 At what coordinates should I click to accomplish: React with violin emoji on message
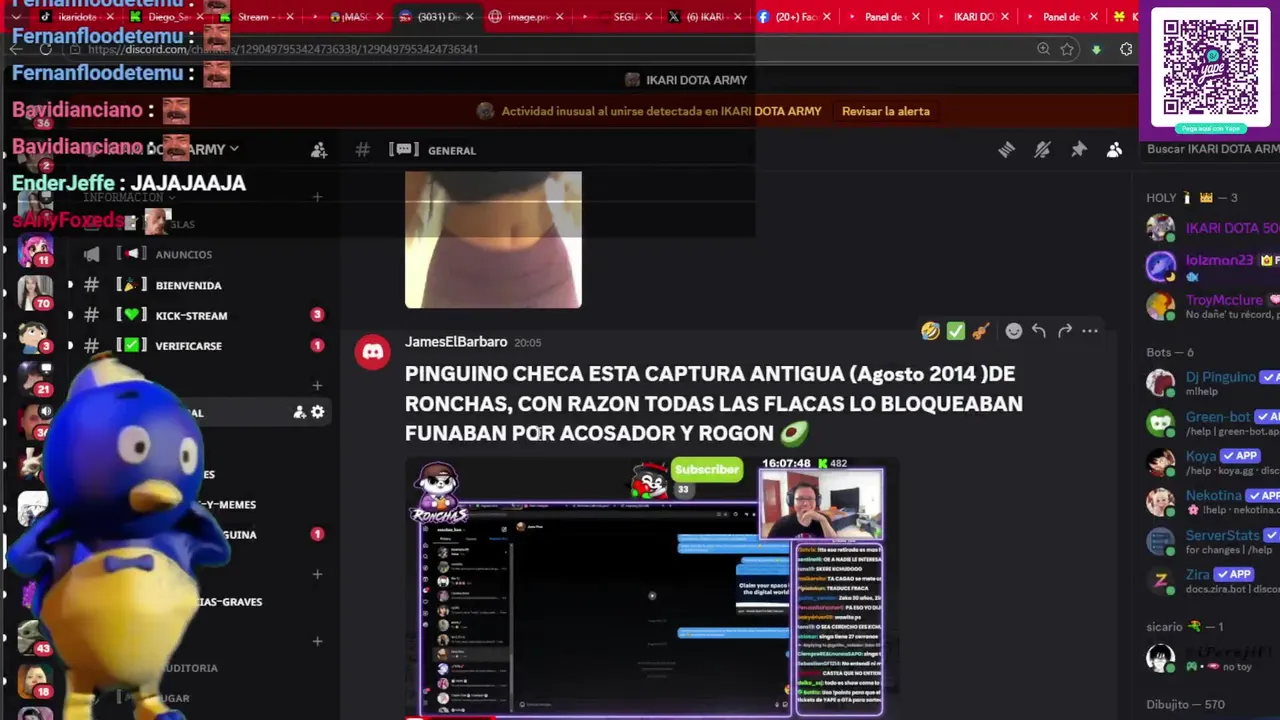click(x=981, y=331)
